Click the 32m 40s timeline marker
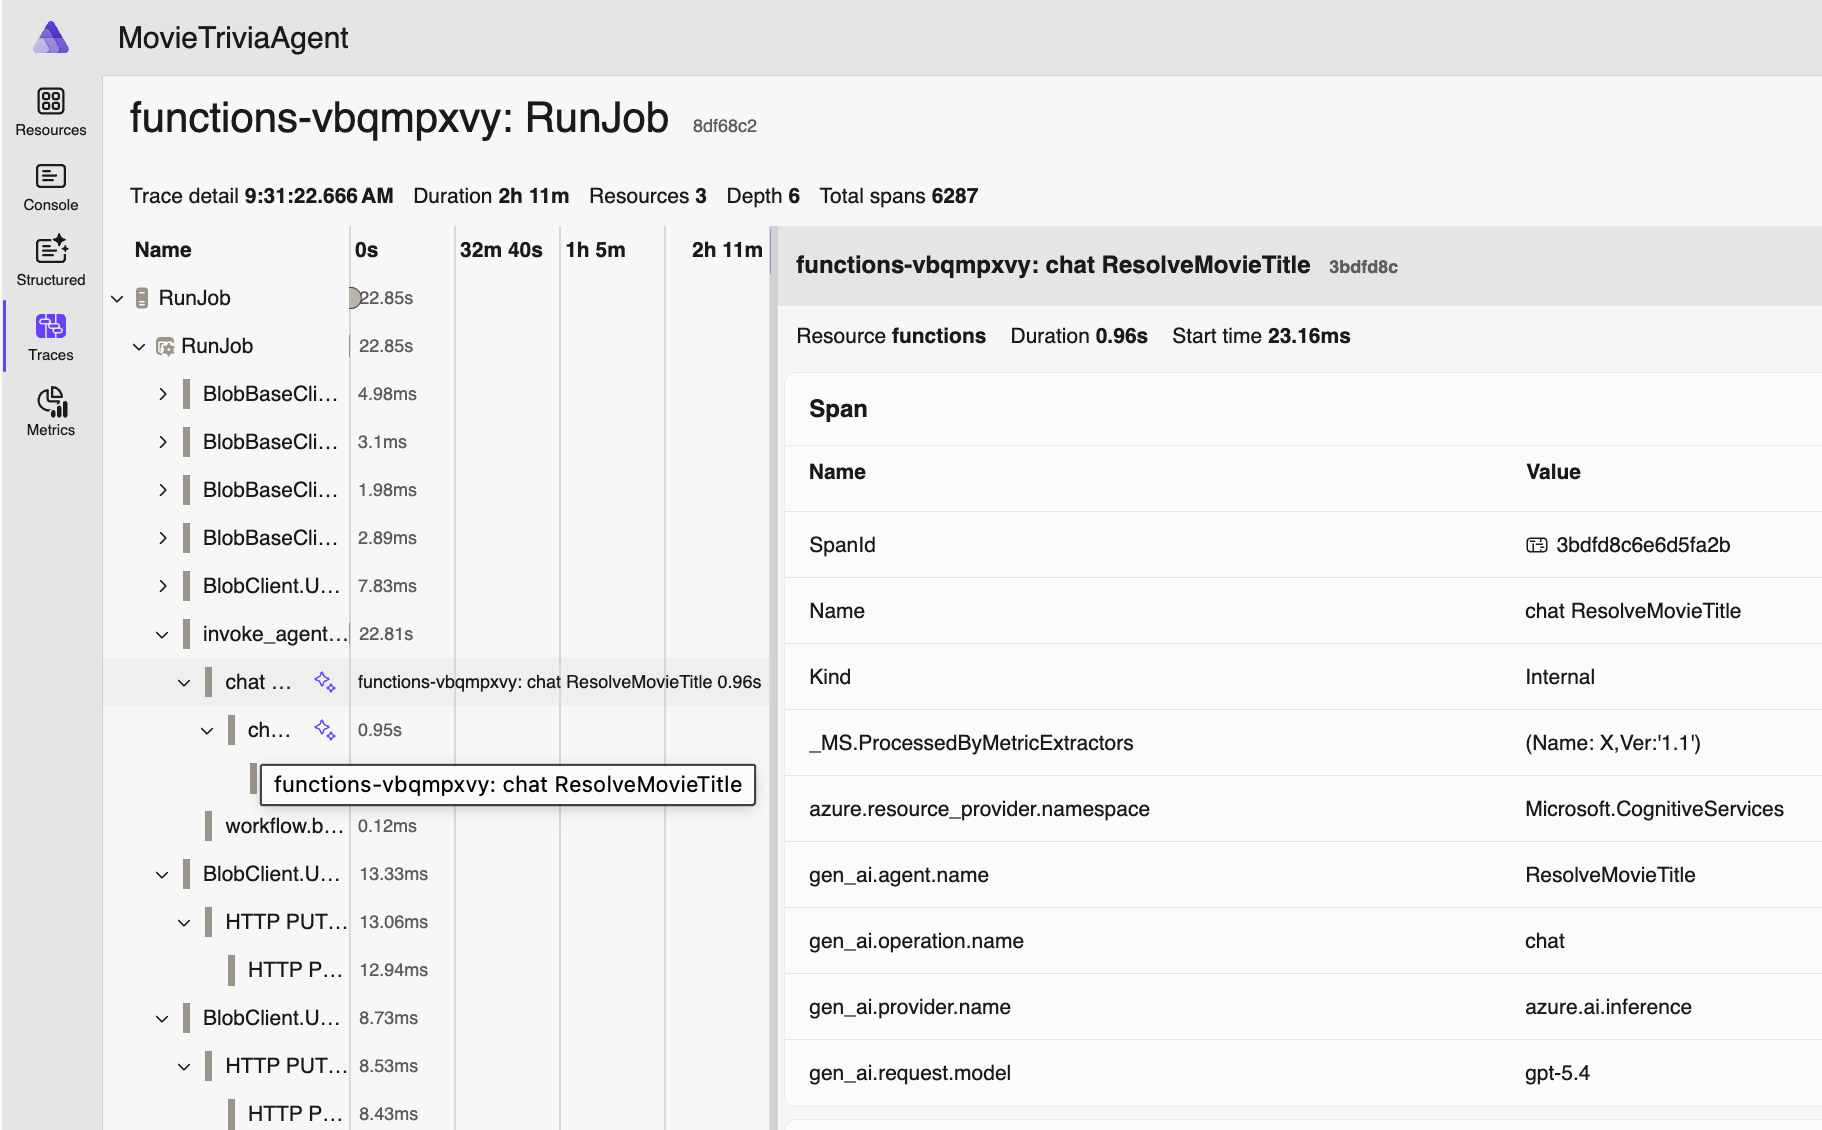 pos(500,250)
